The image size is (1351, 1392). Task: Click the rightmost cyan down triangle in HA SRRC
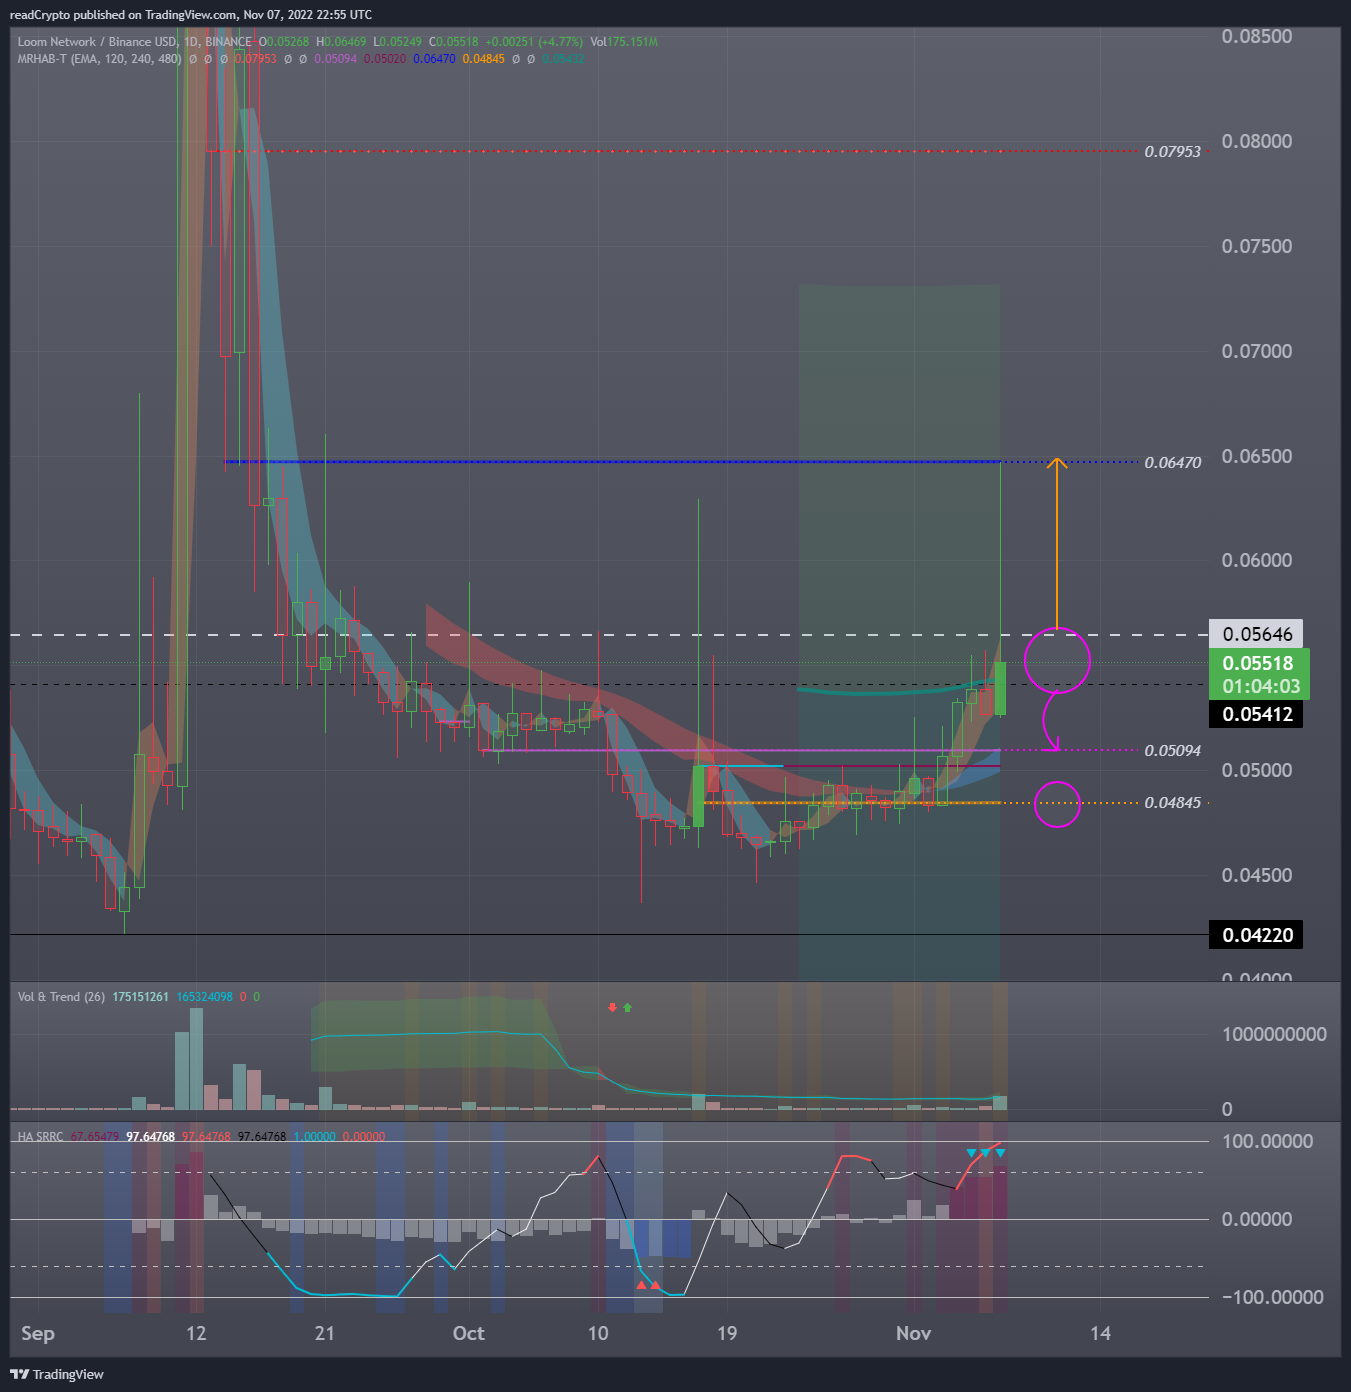pyautogui.click(x=1000, y=1153)
